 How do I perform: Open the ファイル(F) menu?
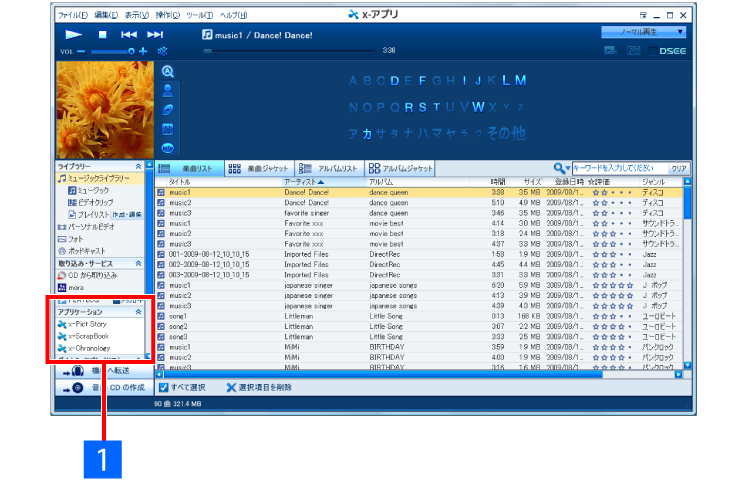(72, 16)
